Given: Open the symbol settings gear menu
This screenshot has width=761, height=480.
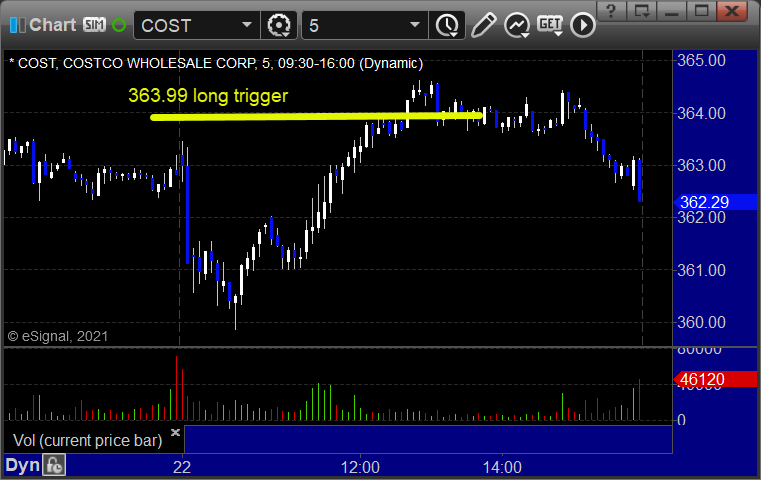Looking at the screenshot, I should click(279, 25).
